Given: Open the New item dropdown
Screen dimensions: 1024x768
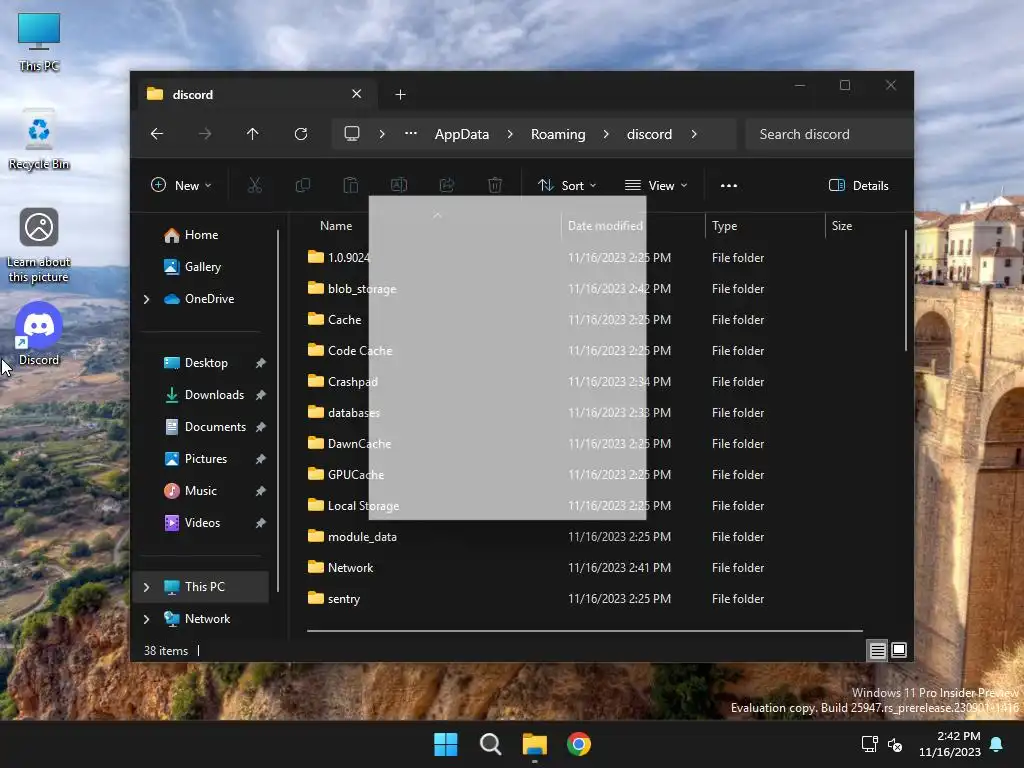Looking at the screenshot, I should click(x=181, y=185).
